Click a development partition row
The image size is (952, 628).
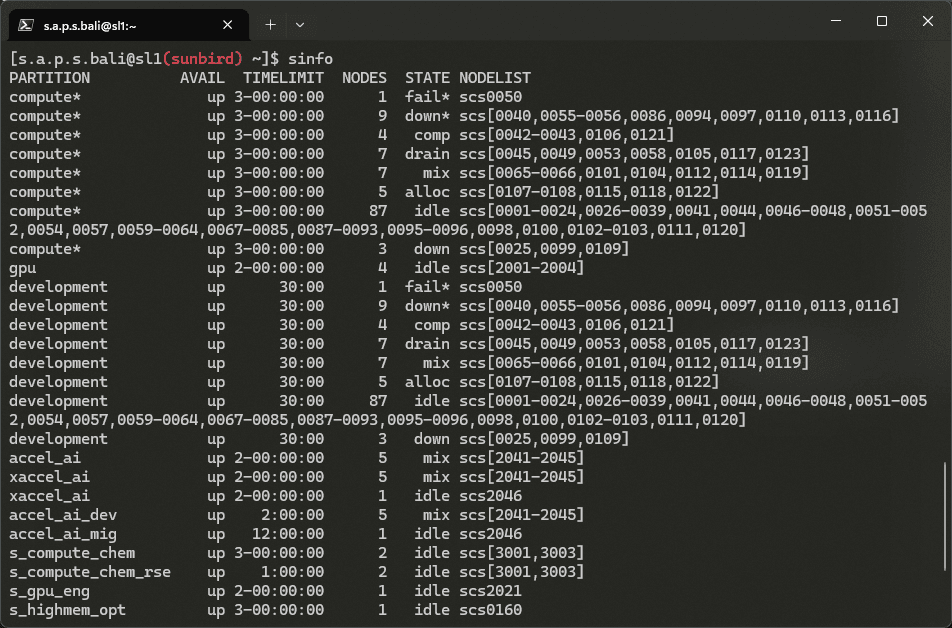[x=58, y=287]
